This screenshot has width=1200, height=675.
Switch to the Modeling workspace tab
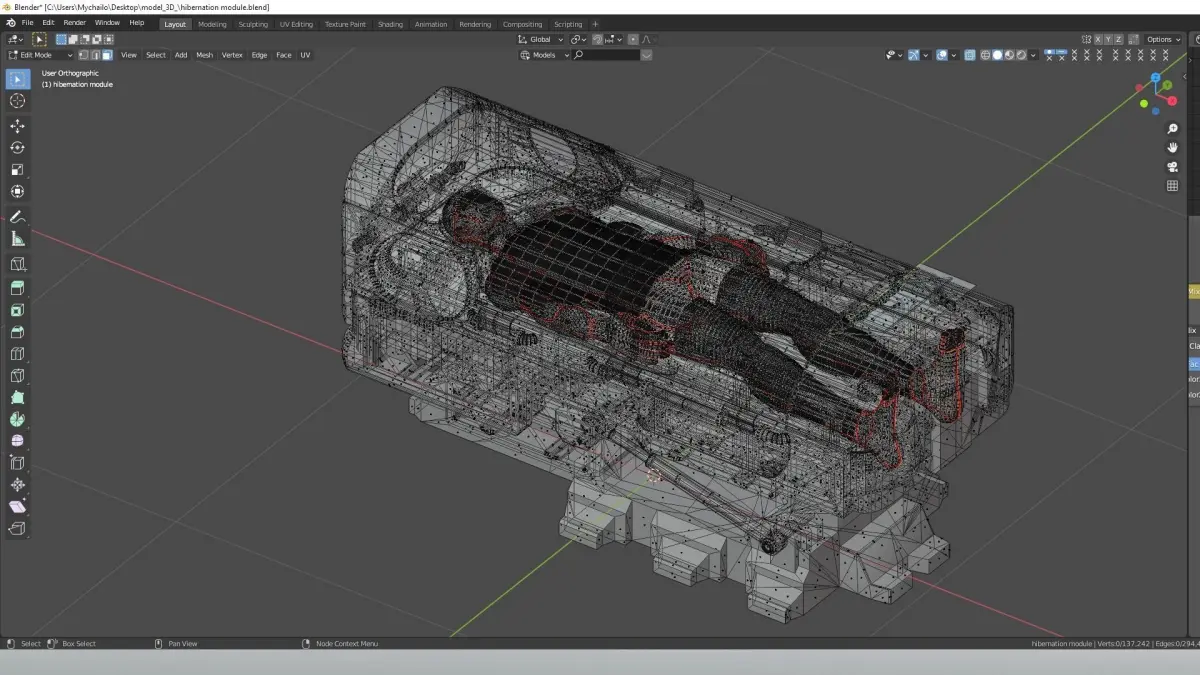click(x=212, y=24)
